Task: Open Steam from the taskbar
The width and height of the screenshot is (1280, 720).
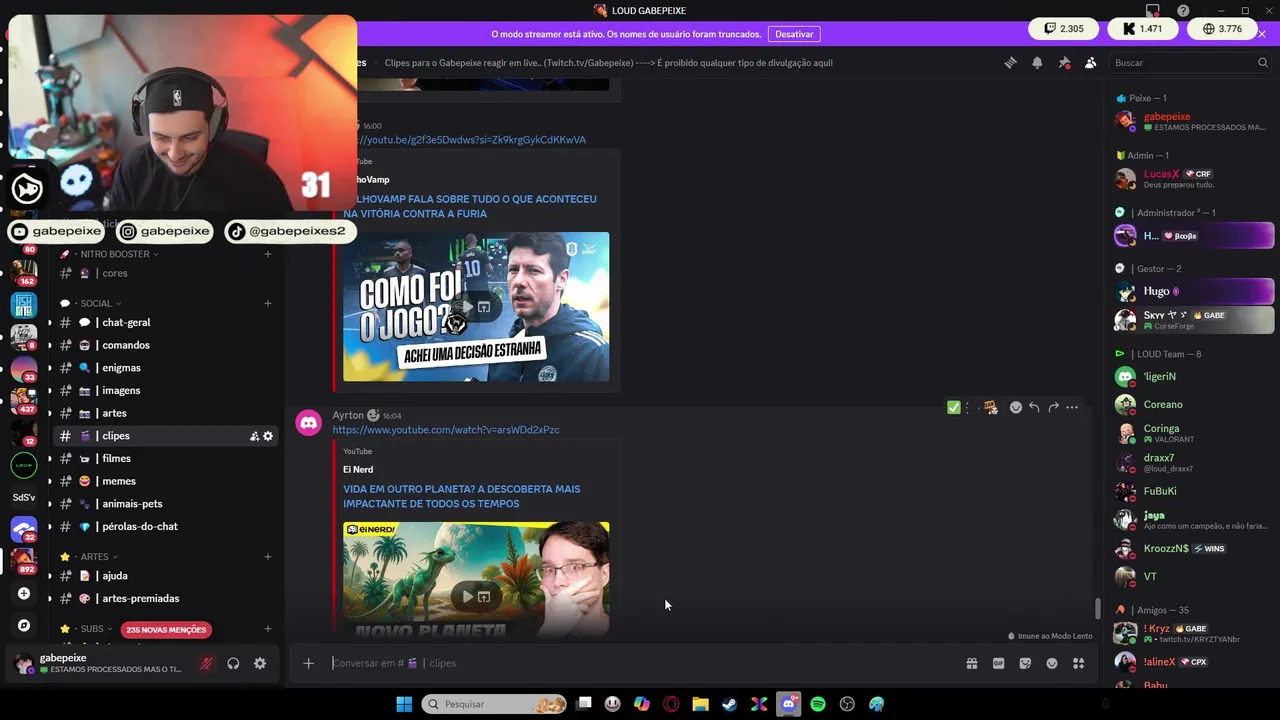Action: [730, 704]
